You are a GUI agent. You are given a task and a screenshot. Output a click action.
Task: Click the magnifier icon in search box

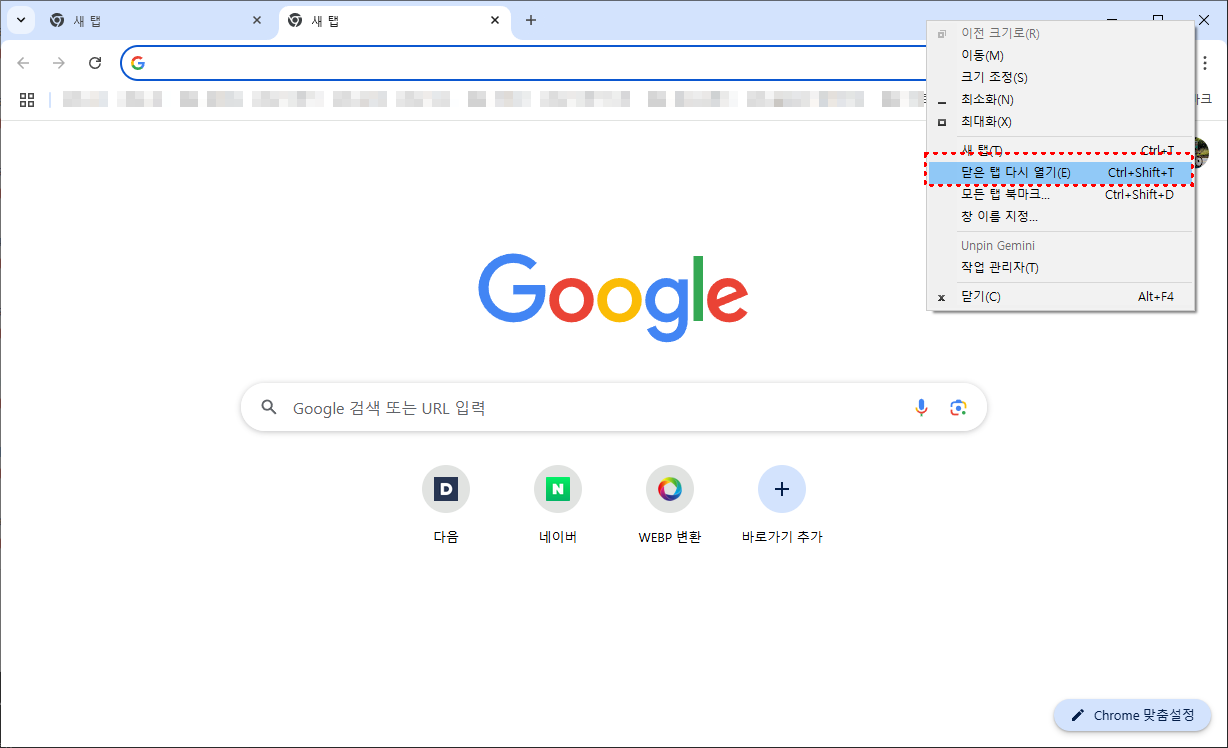(x=268, y=407)
